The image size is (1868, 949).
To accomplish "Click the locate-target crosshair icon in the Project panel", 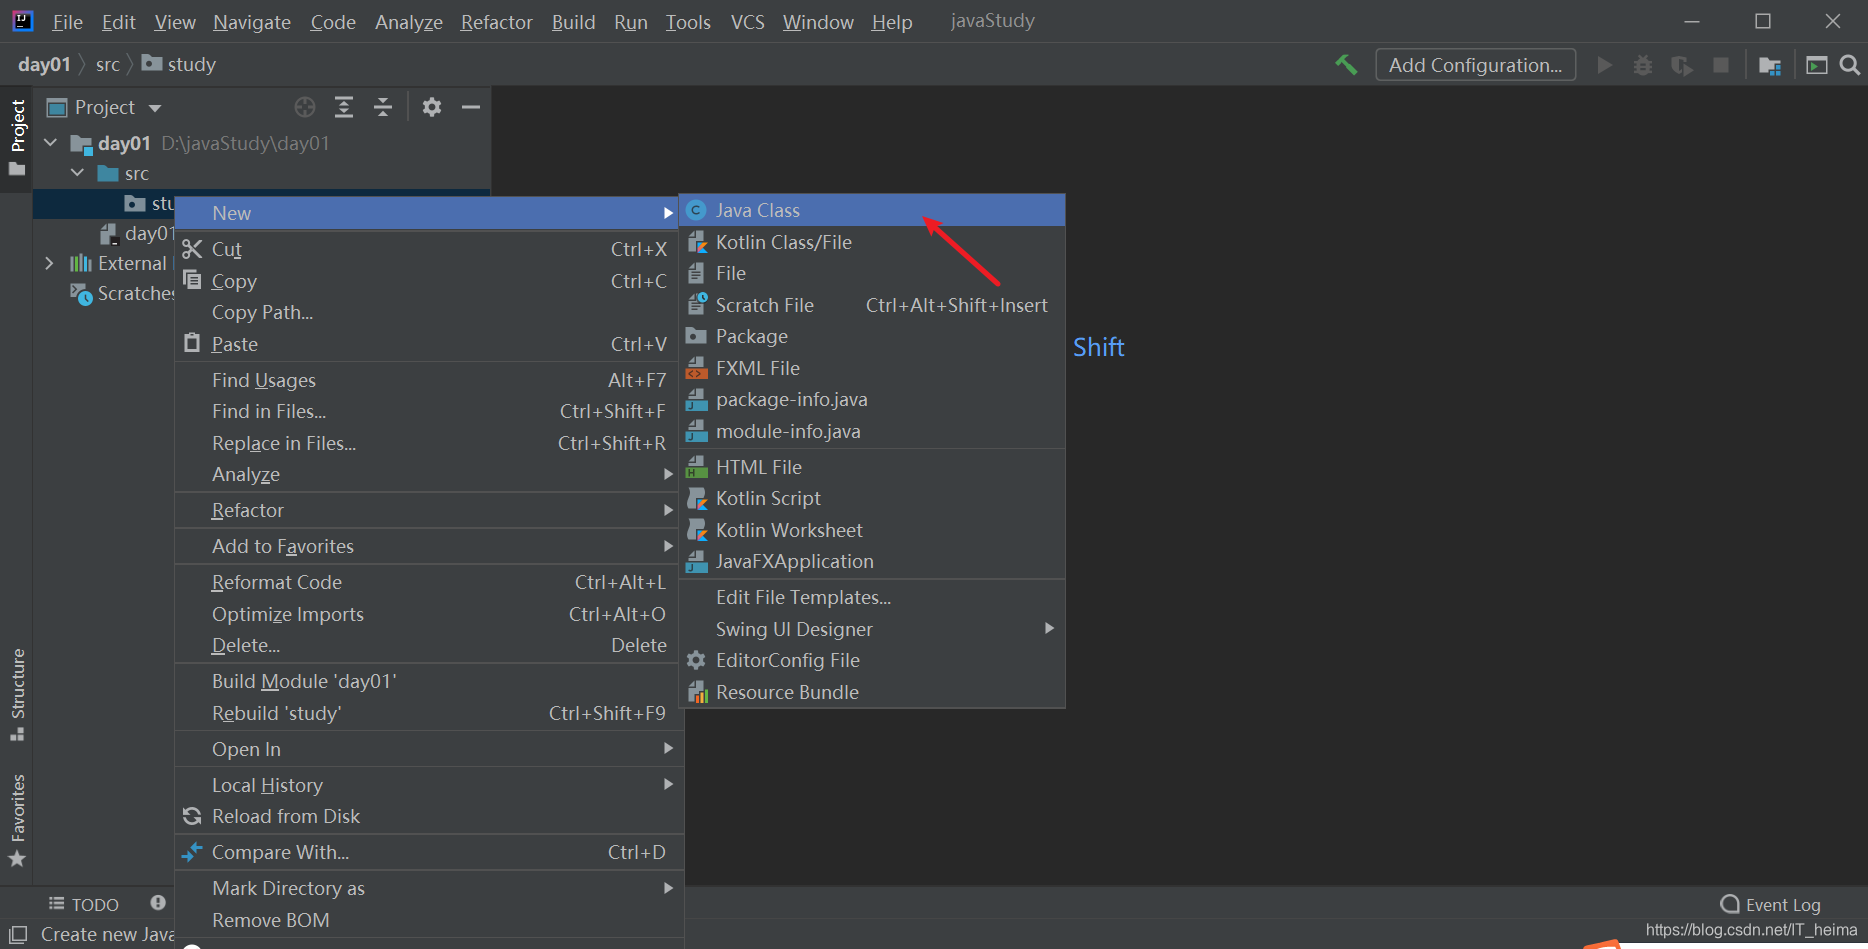I will click(x=305, y=107).
